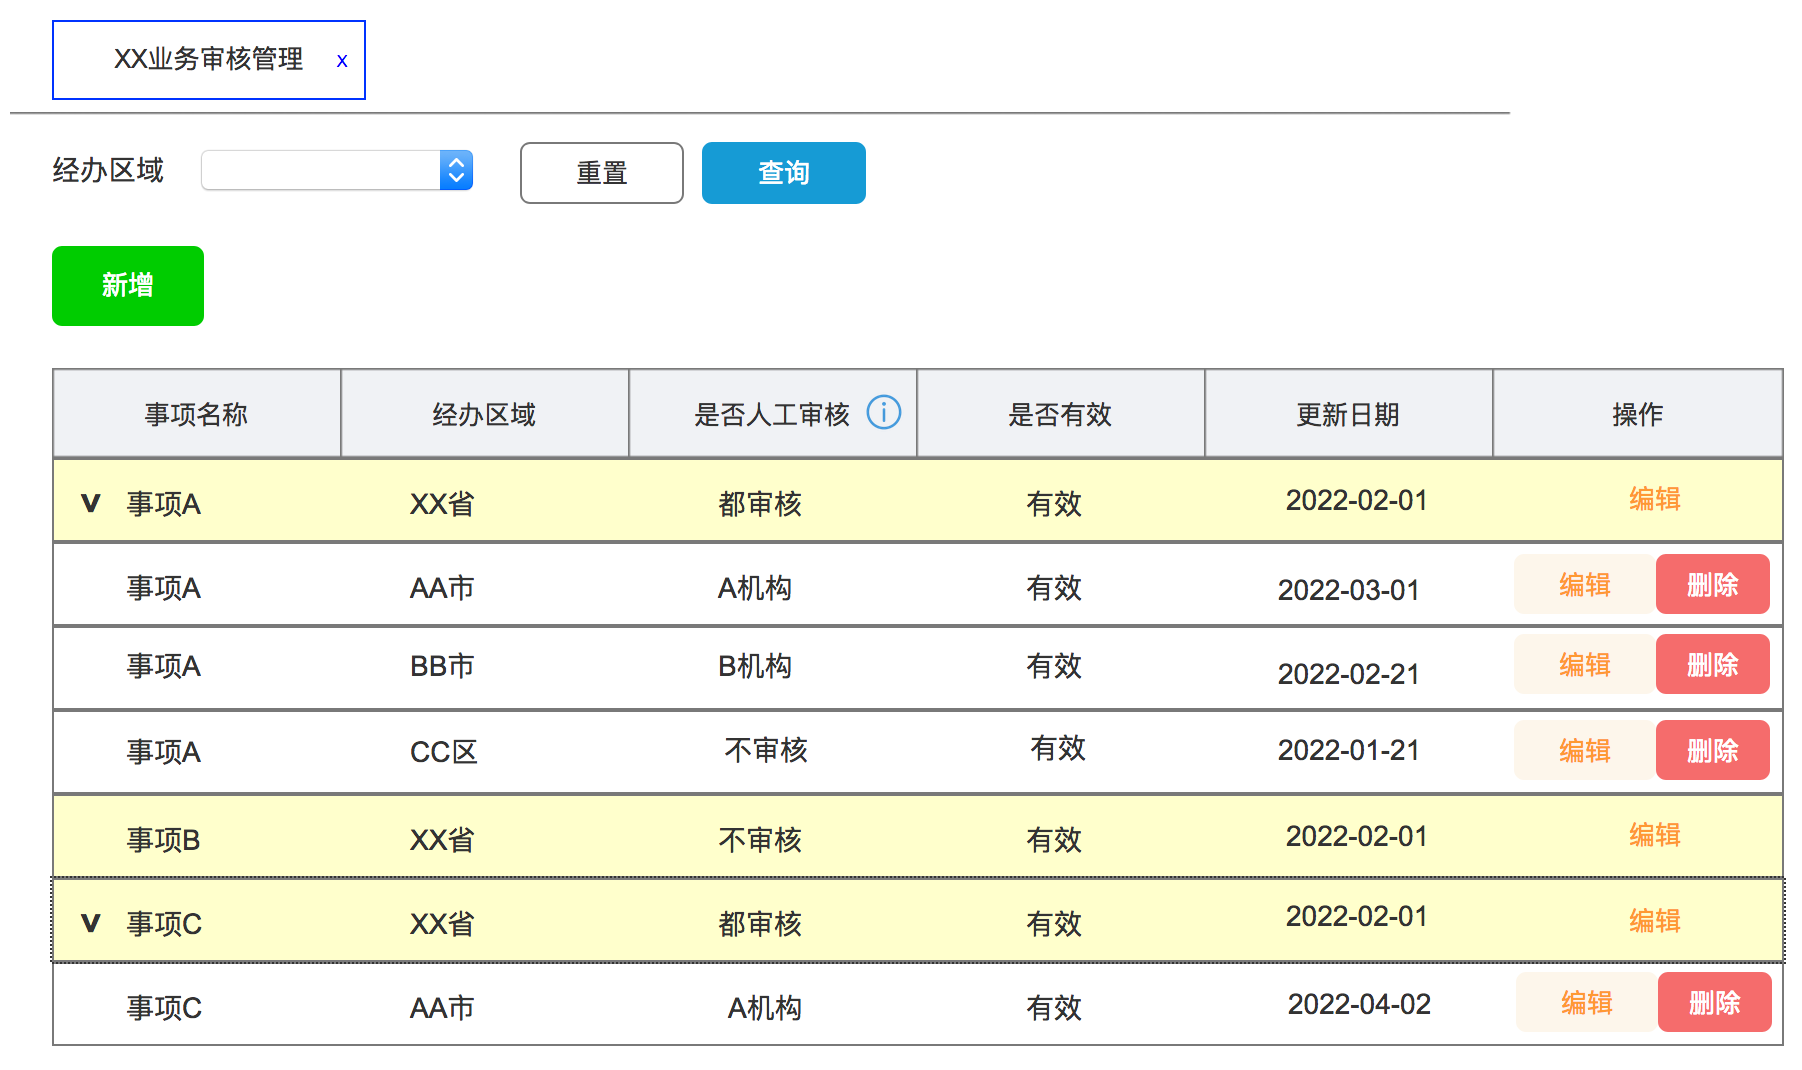Click A机构 in the 事项A AA市 row
1802x1070 pixels.
(x=755, y=588)
